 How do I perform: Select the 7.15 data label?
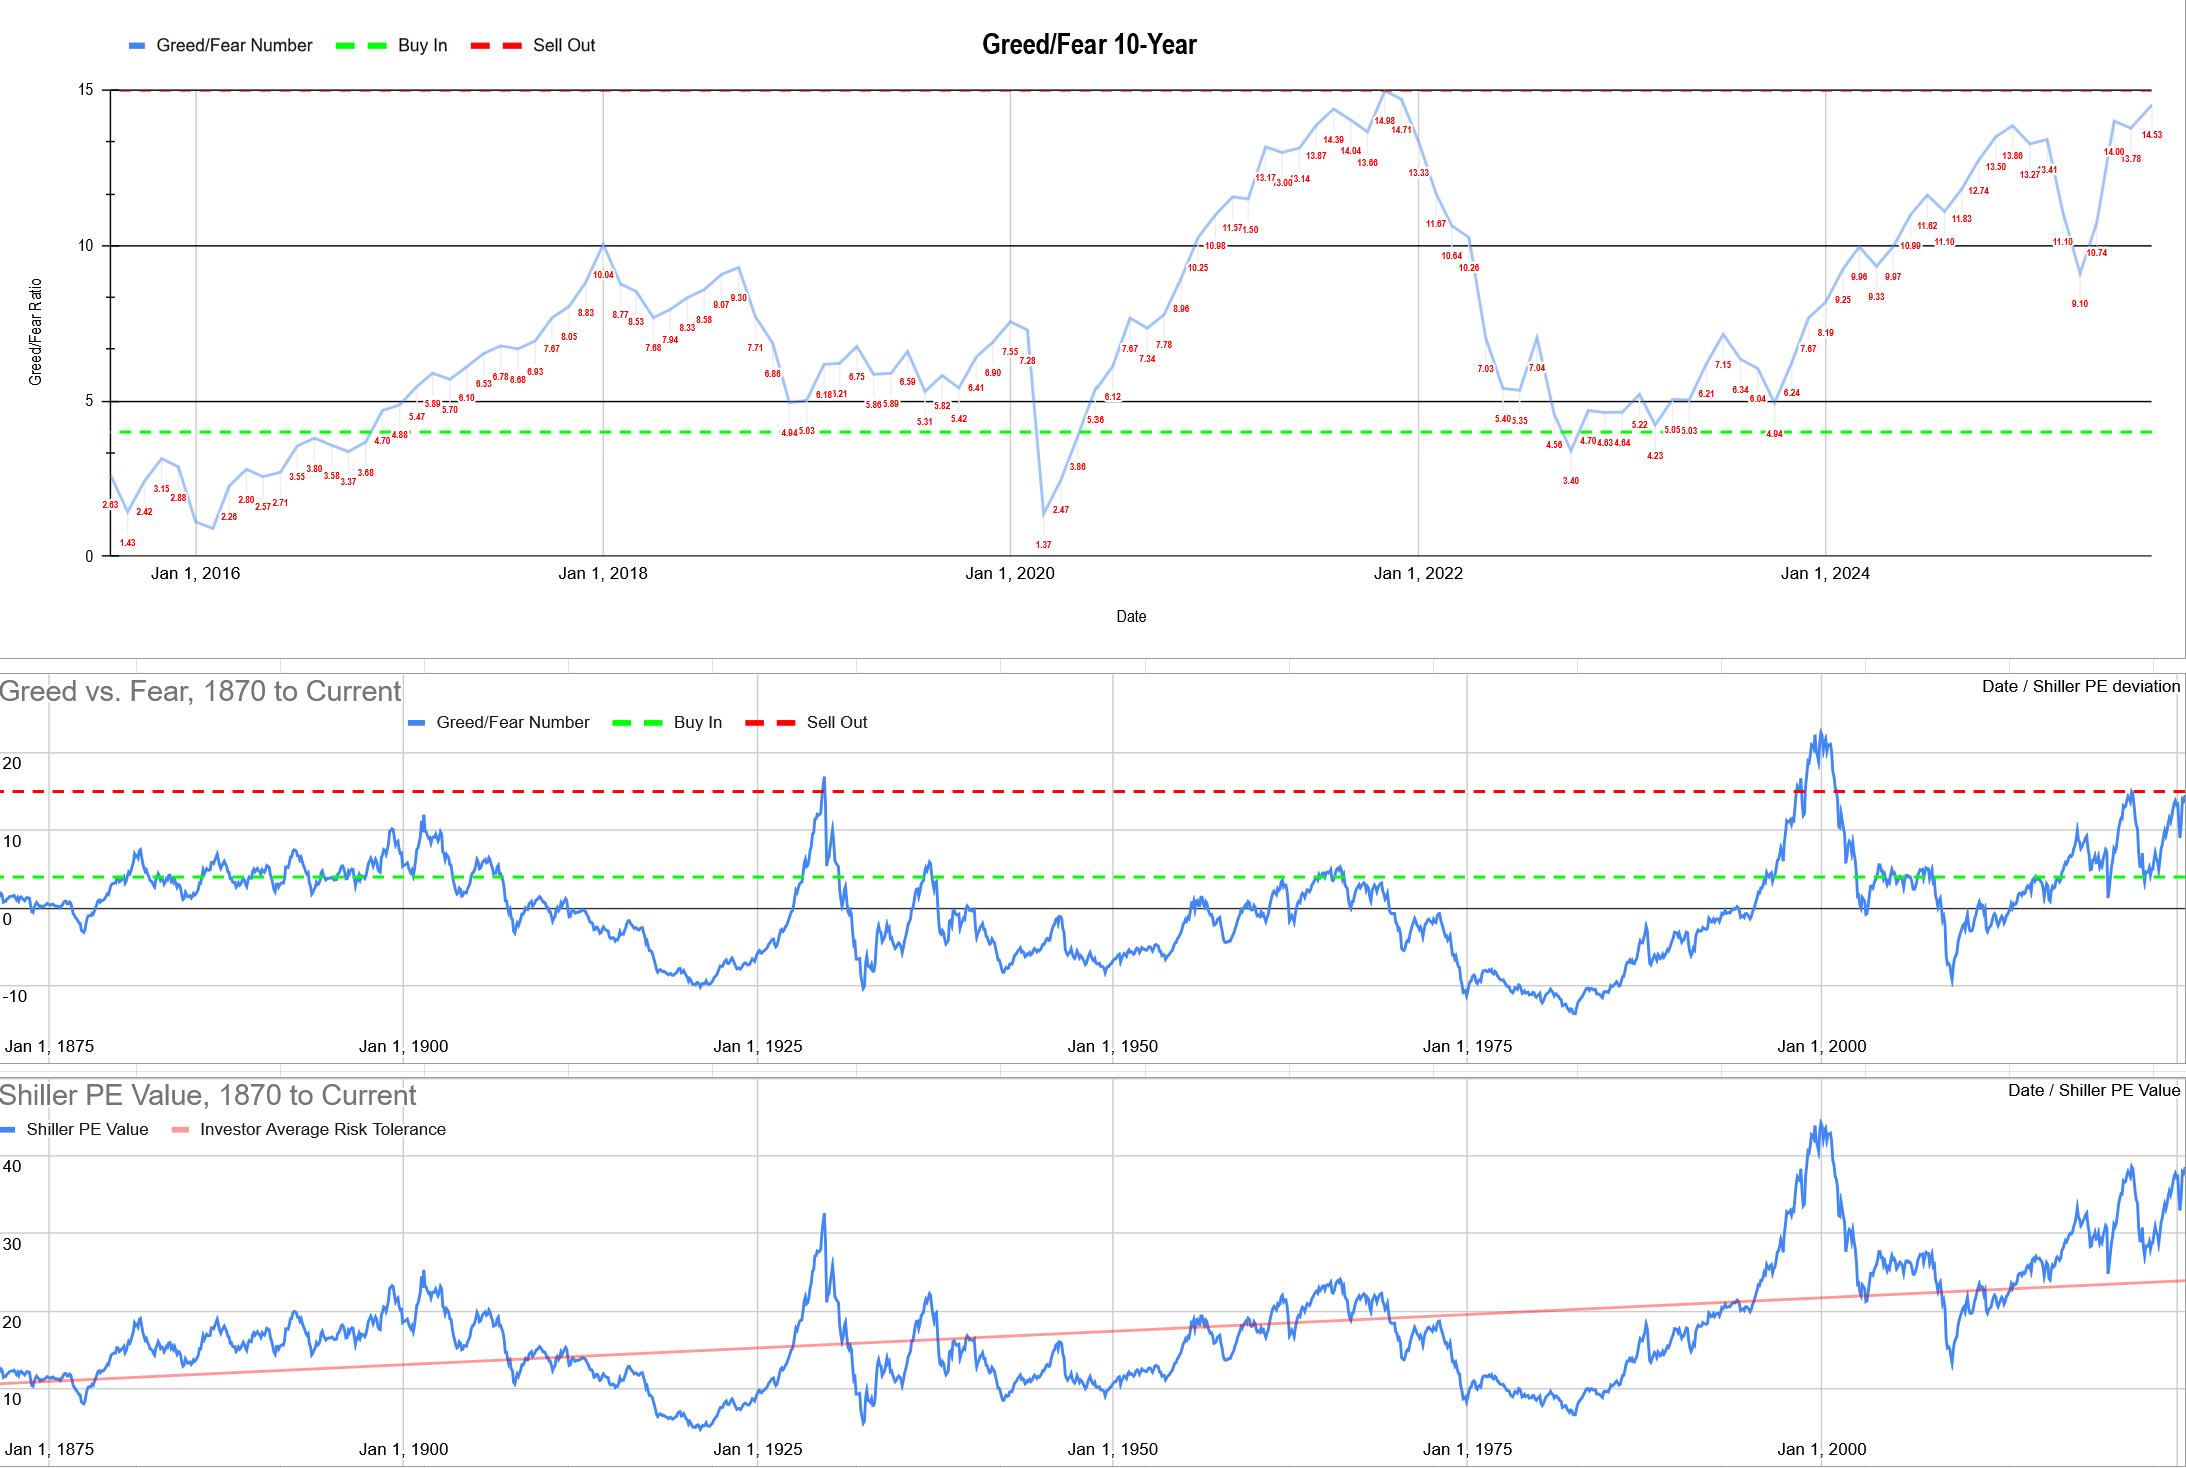pyautogui.click(x=1723, y=365)
